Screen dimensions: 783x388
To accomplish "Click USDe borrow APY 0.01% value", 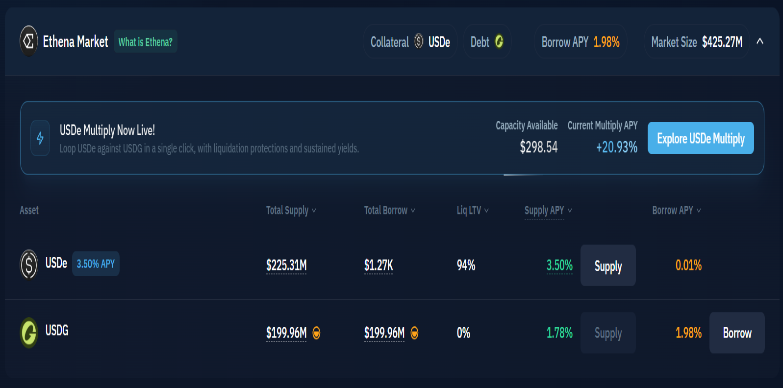I will click(x=689, y=266).
